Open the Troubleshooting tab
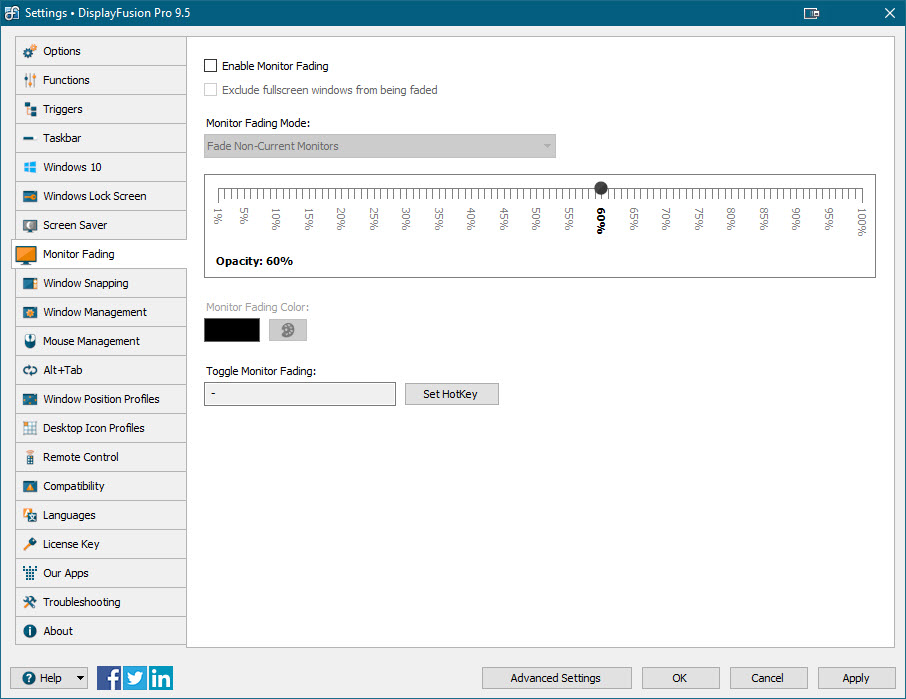The height and width of the screenshot is (699, 906). click(x=101, y=602)
